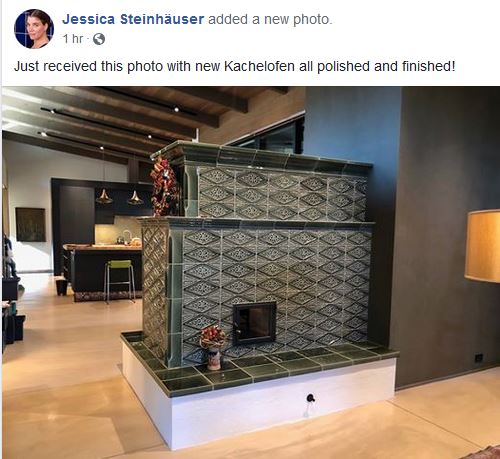Click the left pendant lamp in kitchen
Screen dimensions: 500x459
point(104,197)
